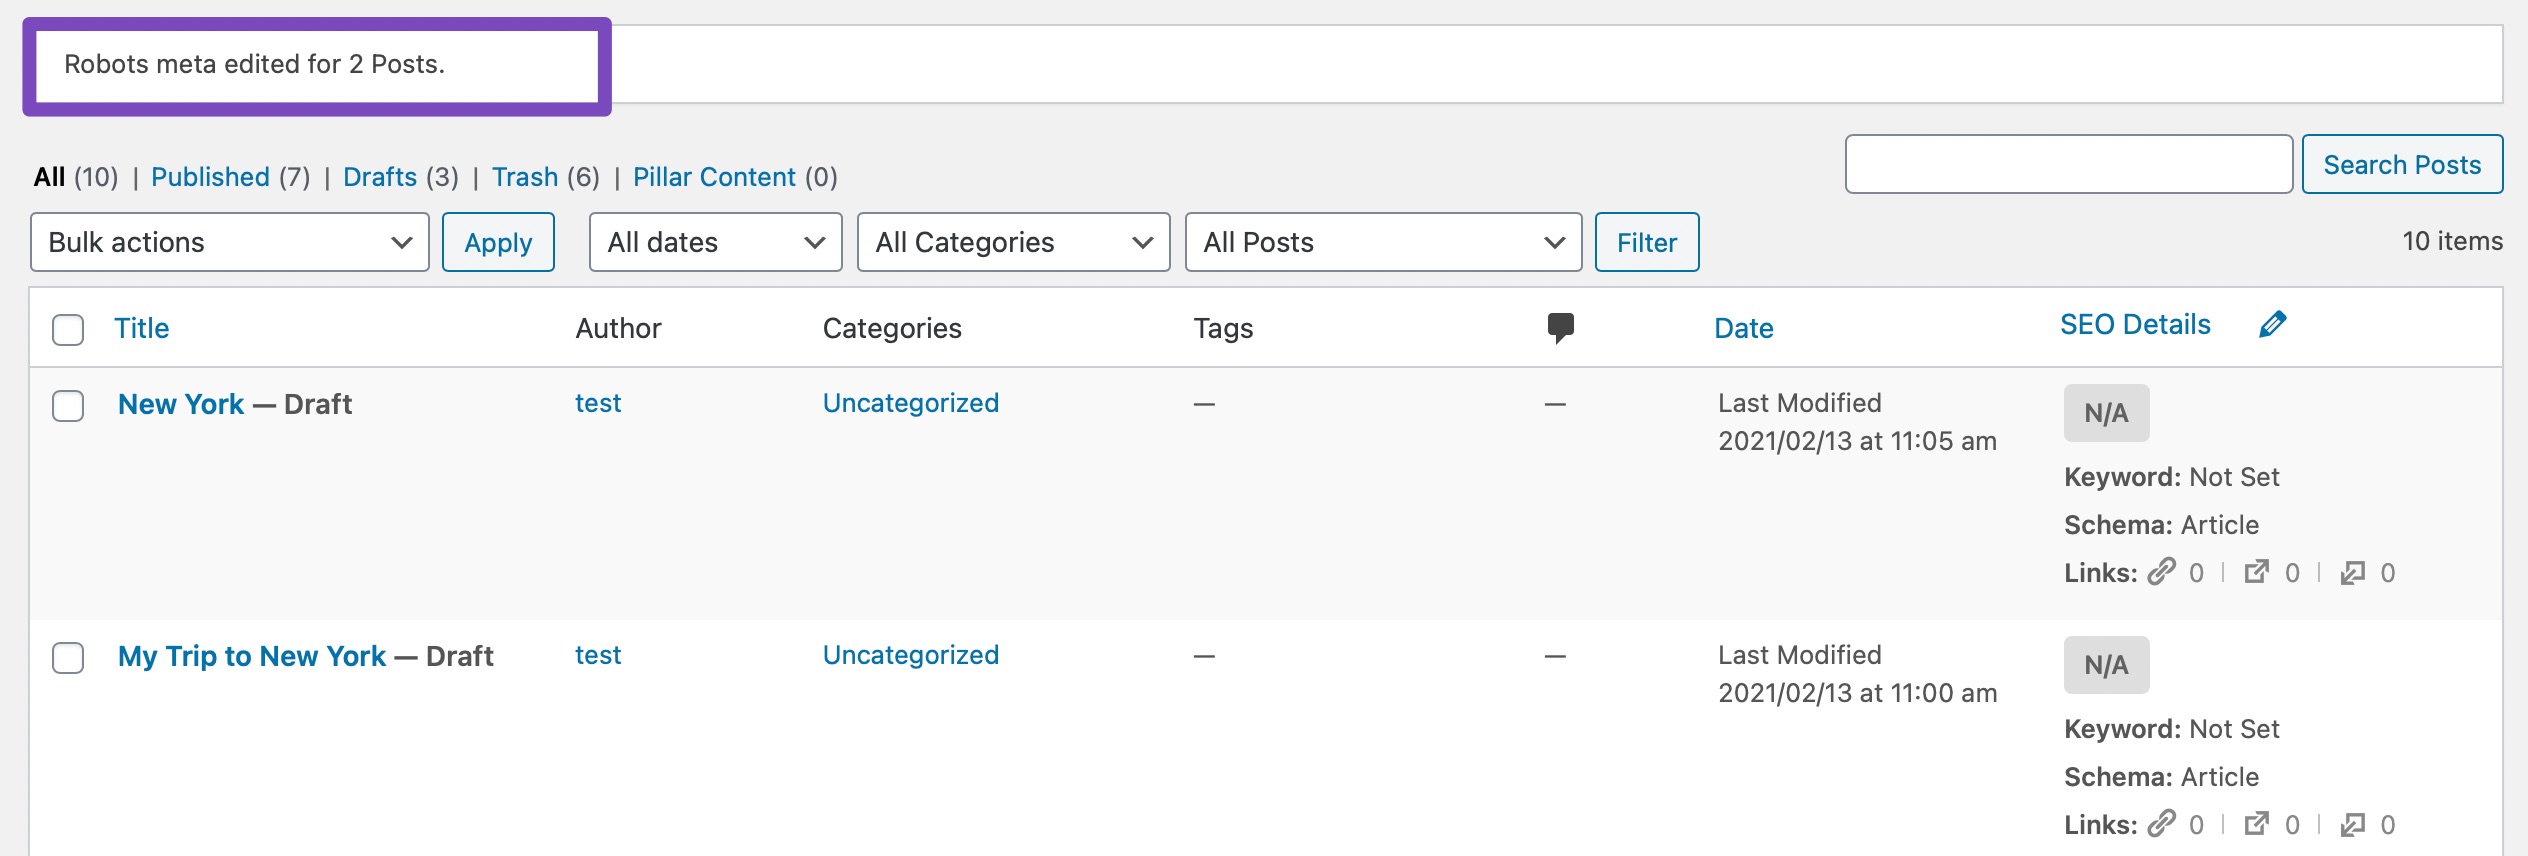Click external links icon in New York row
Viewport: 2528px width, 856px height.
click(x=2256, y=572)
